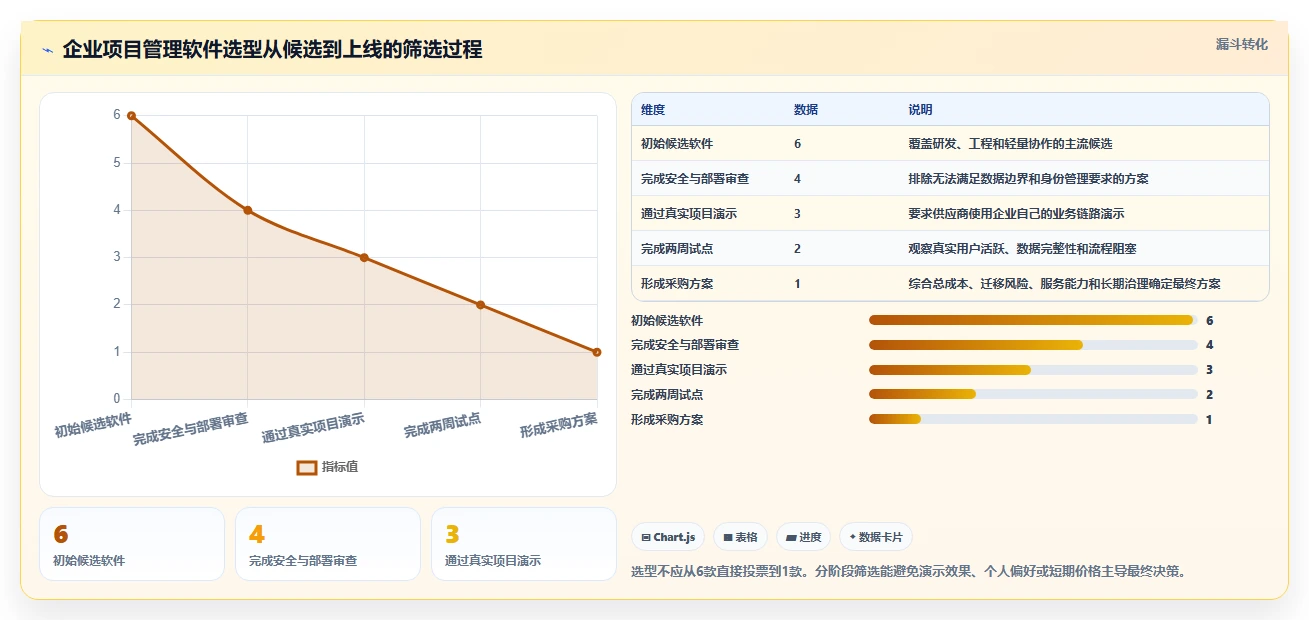Open the card showing 4 完成安全与部署审查

(x=328, y=544)
